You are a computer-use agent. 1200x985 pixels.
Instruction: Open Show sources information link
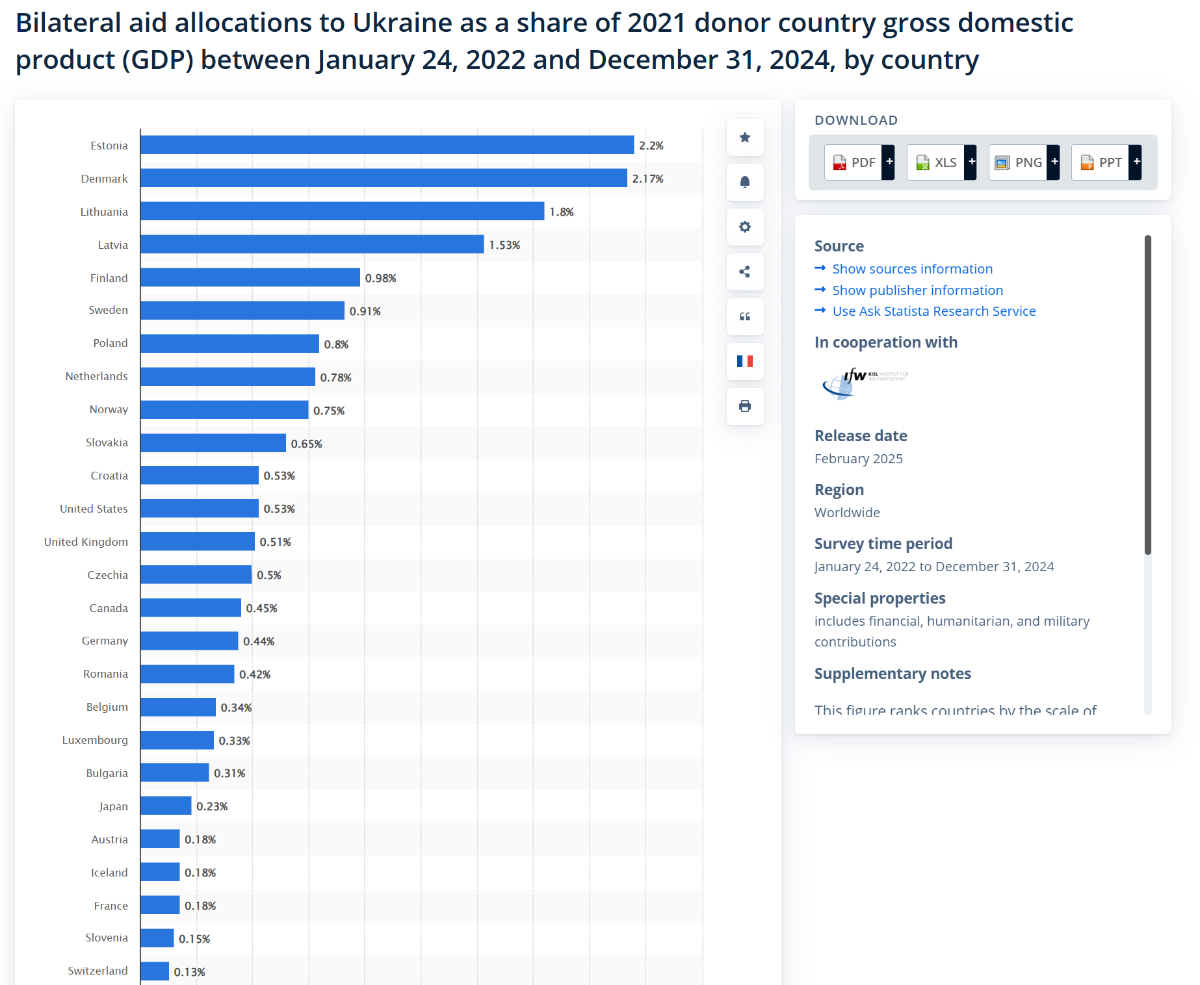pos(912,269)
